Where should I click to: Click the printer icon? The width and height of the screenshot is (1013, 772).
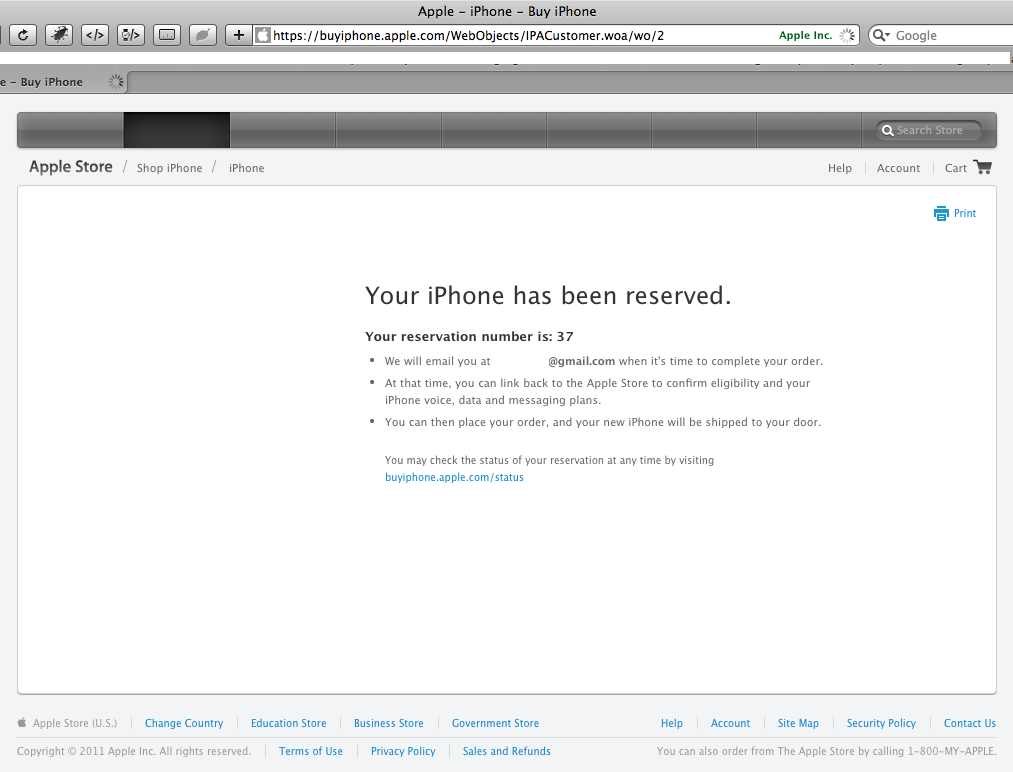[x=941, y=213]
